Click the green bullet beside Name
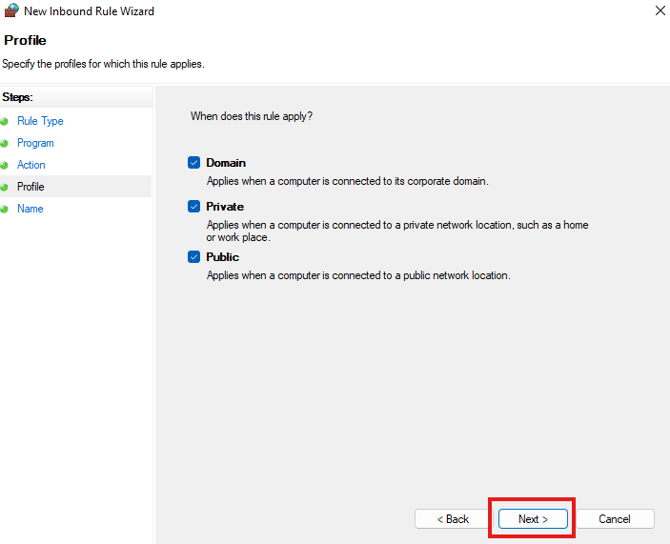670x544 pixels. coord(6,209)
